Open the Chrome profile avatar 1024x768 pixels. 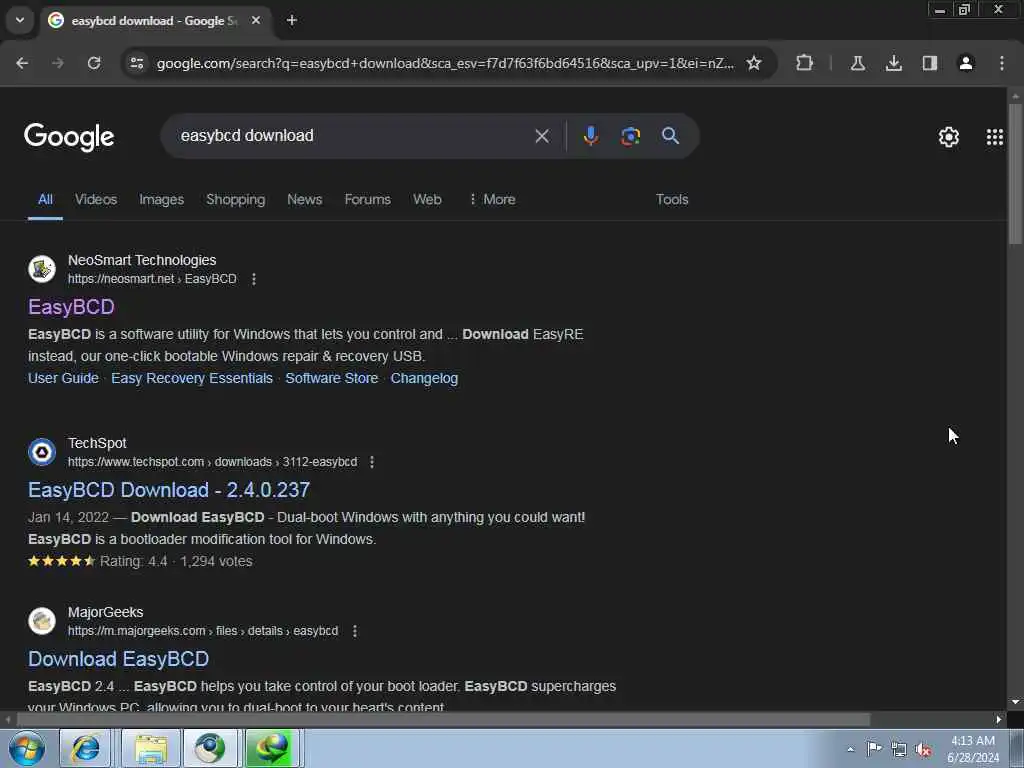(966, 63)
